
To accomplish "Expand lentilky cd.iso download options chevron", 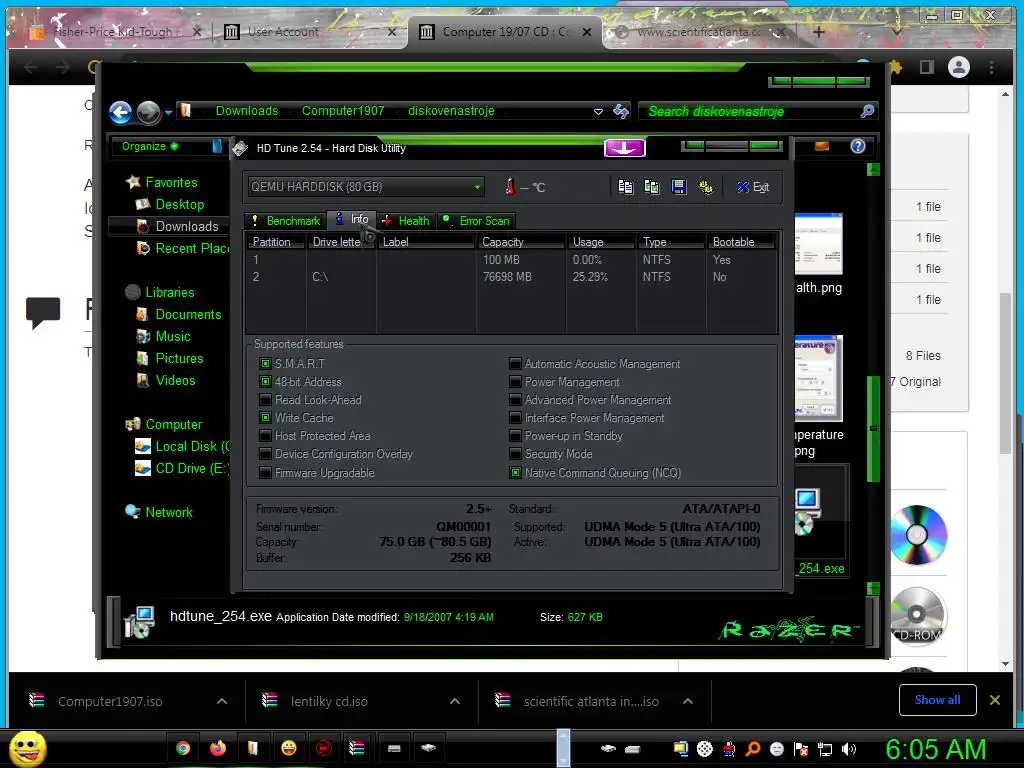I will pos(455,701).
